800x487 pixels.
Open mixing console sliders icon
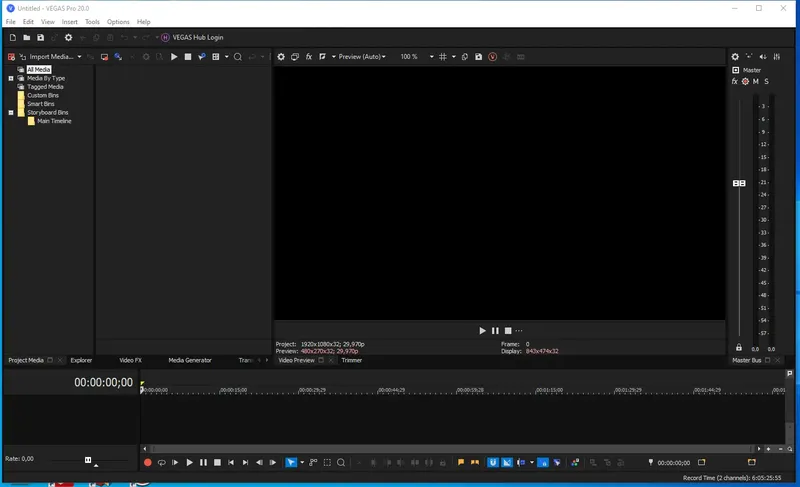click(x=777, y=57)
